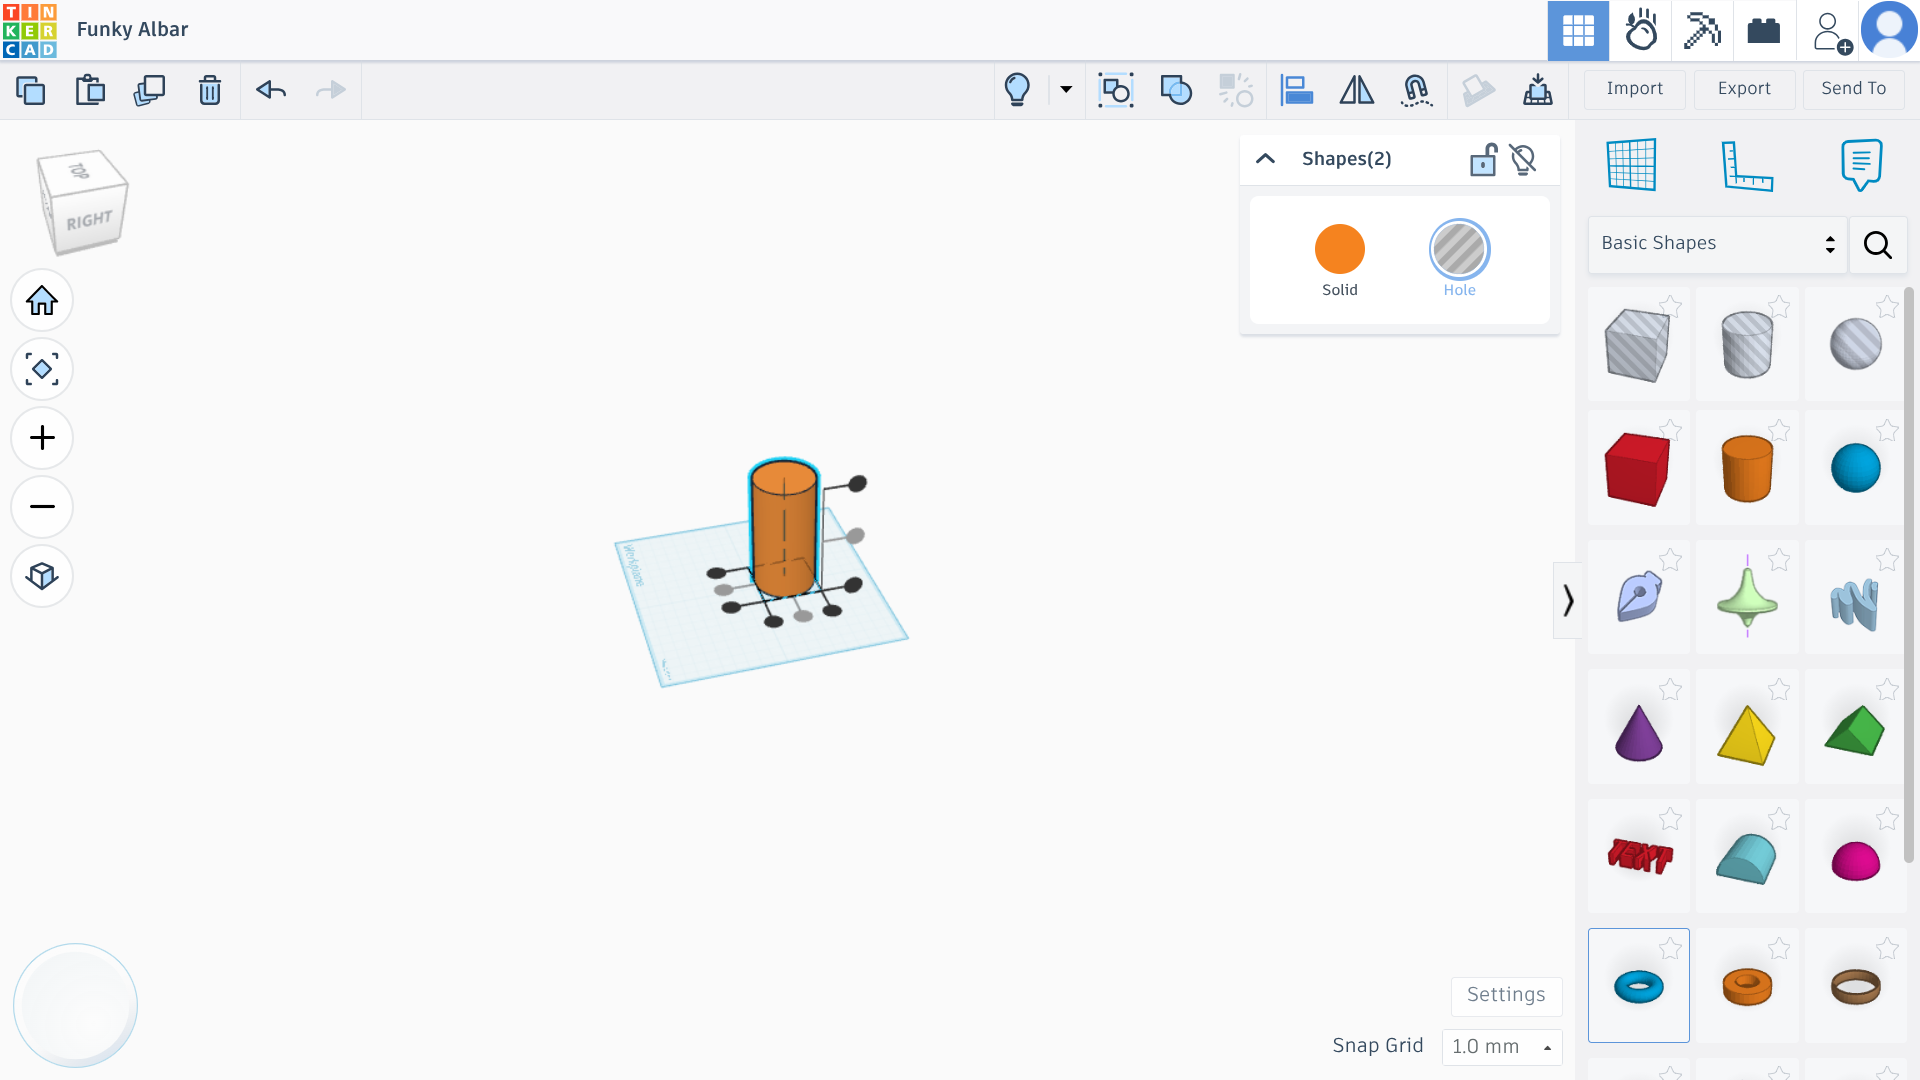
Task: Show all hidden objects lightbulb
Action: coord(1017,90)
